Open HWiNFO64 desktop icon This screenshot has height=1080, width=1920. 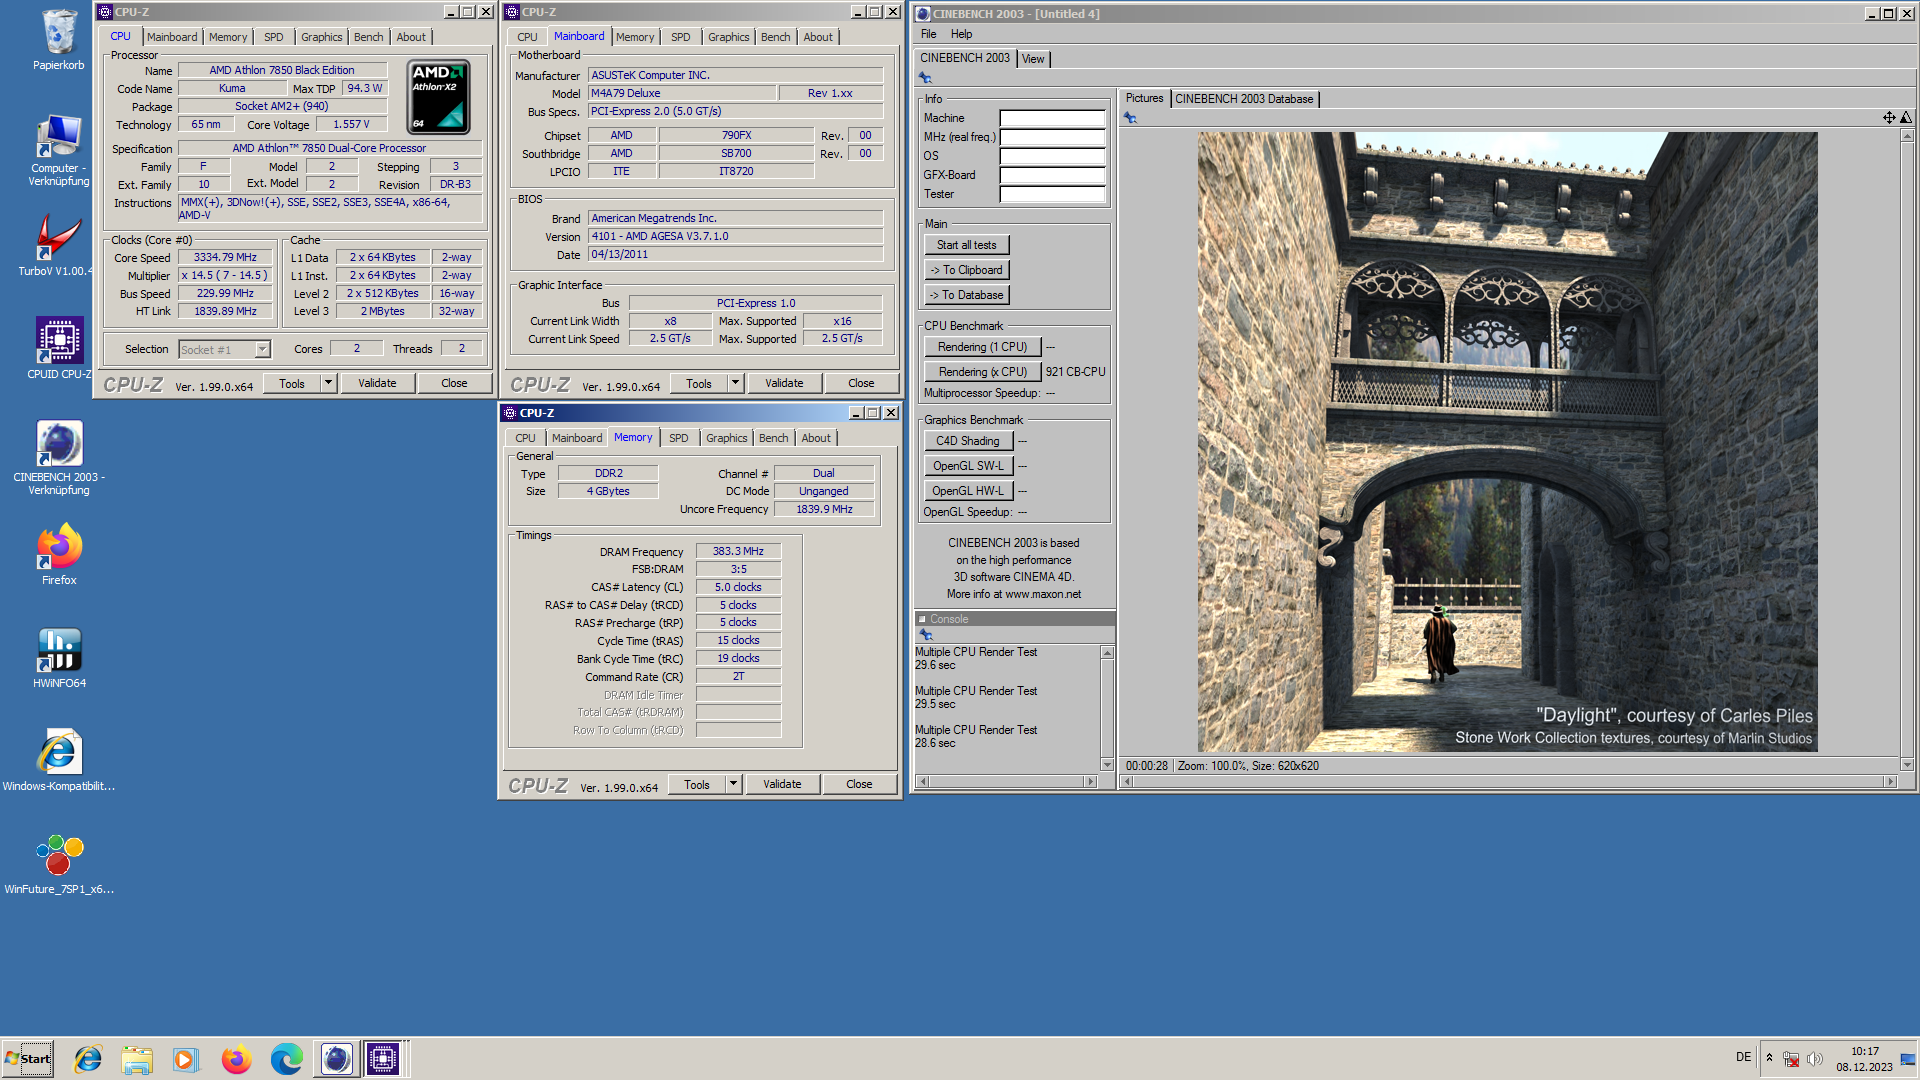tap(59, 657)
